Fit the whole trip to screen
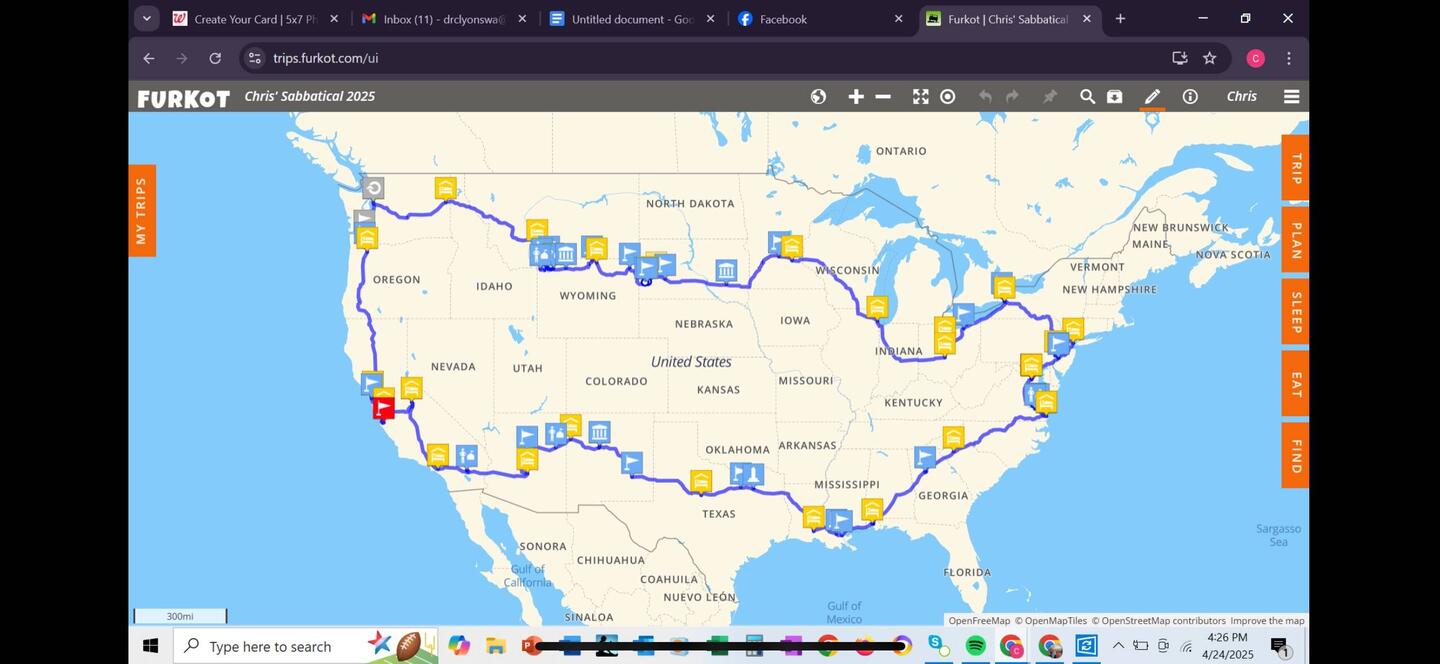The height and width of the screenshot is (664, 1440). point(920,96)
